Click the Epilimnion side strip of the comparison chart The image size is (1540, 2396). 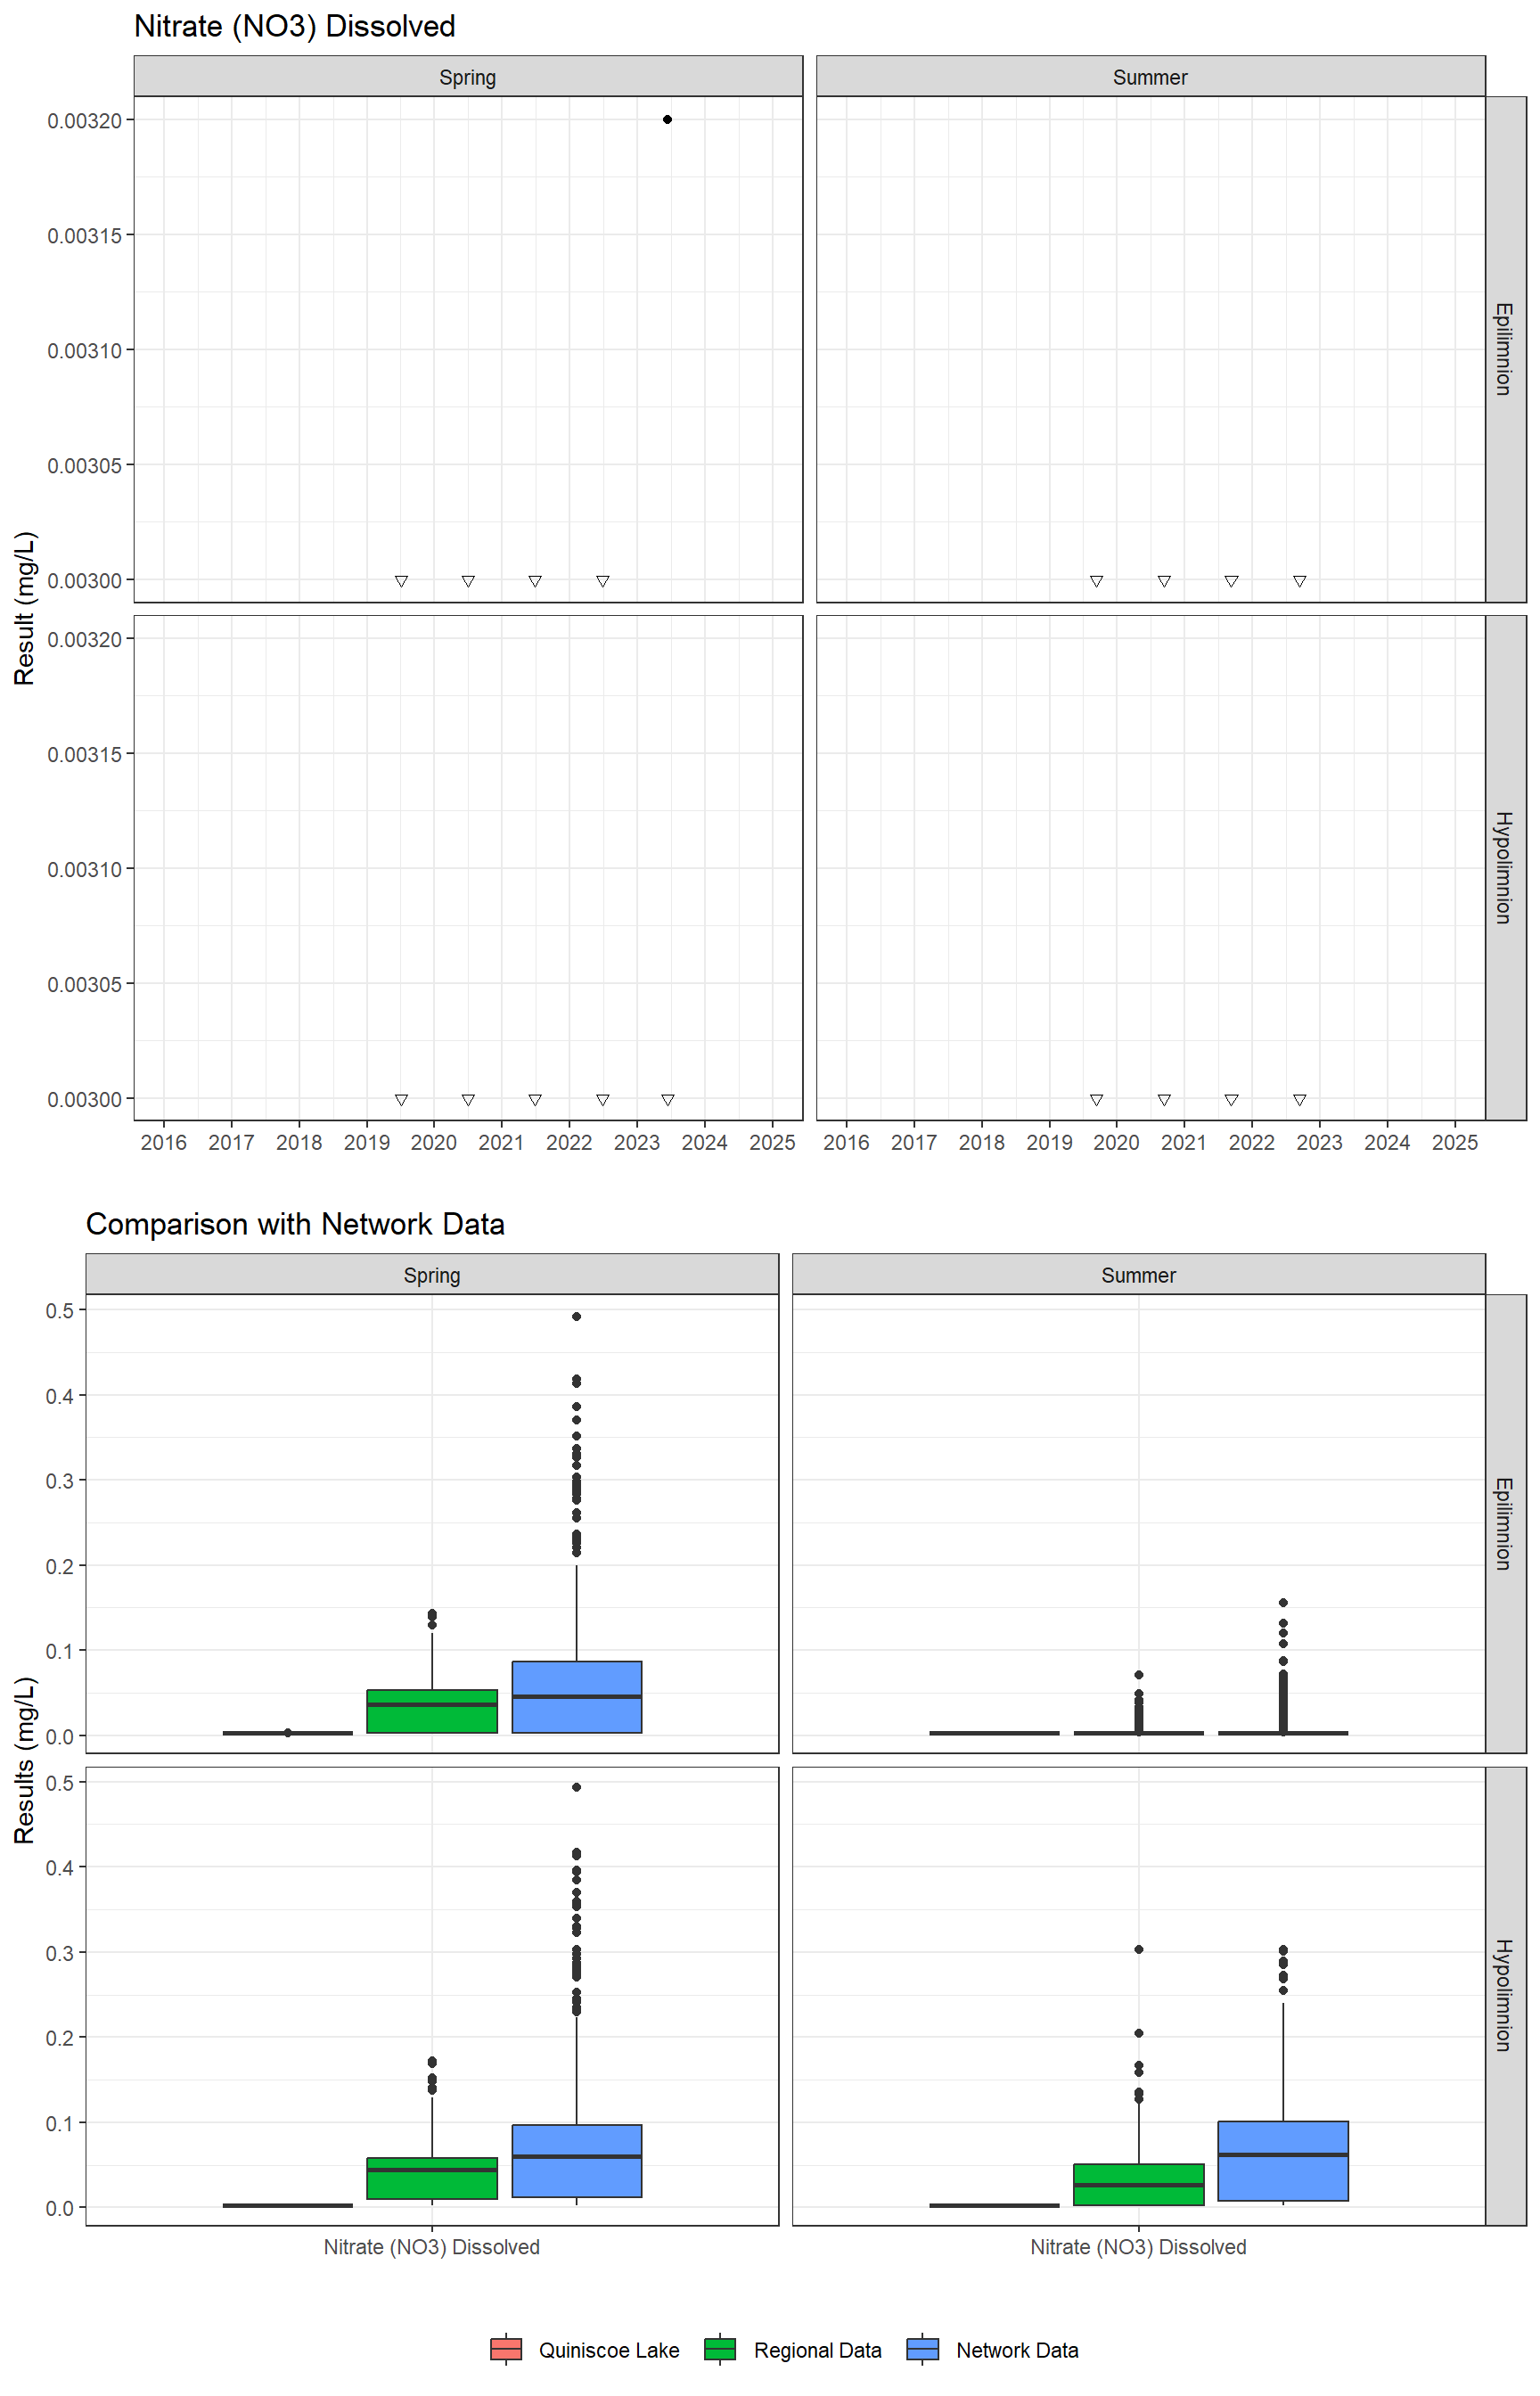pyautogui.click(x=1505, y=1524)
